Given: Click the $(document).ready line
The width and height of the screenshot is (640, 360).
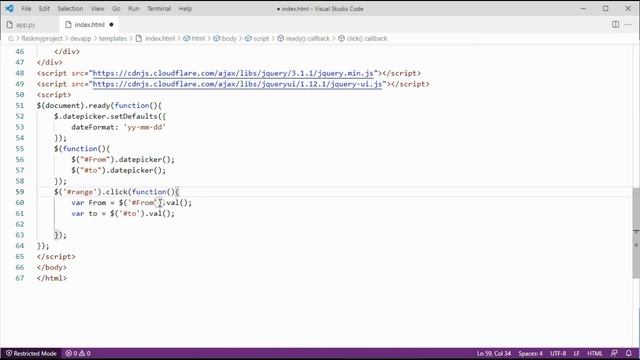Looking at the screenshot, I should [x=99, y=106].
